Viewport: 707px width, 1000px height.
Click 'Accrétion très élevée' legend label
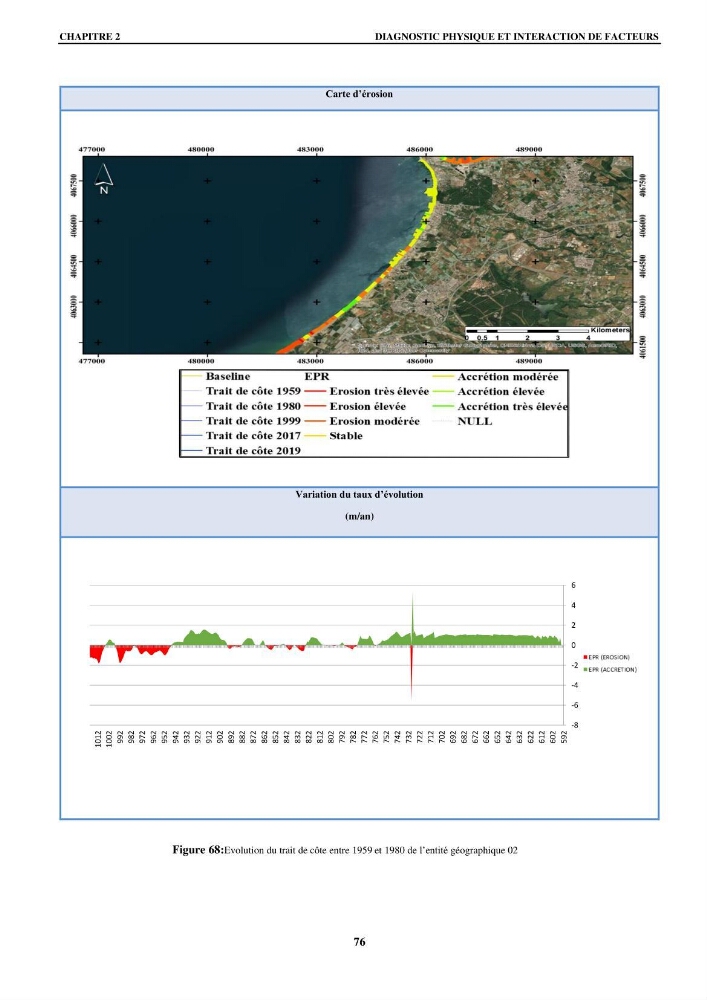(513, 407)
